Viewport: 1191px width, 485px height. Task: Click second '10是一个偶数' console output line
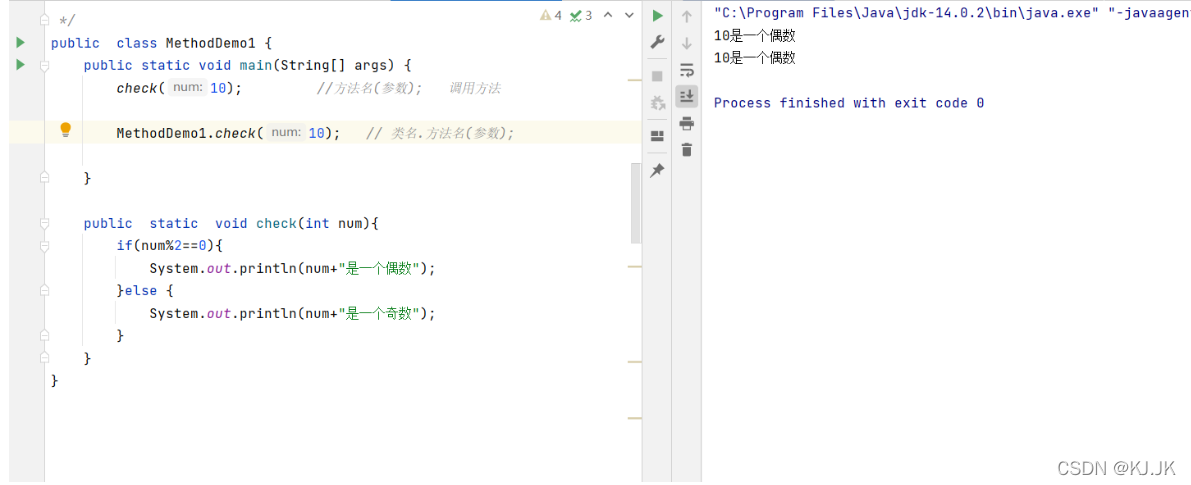pyautogui.click(x=755, y=58)
